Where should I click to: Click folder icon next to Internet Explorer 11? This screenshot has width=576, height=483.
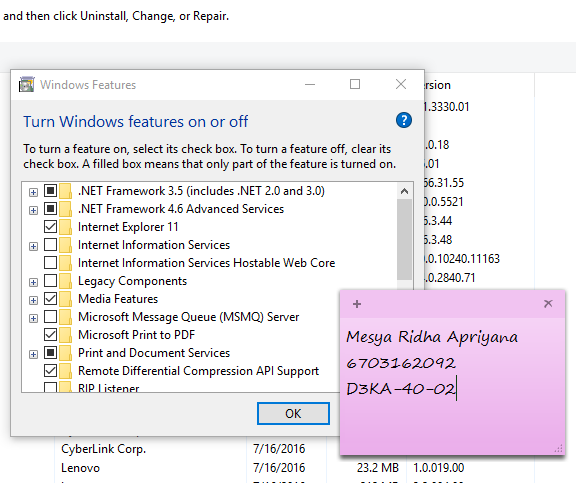[x=65, y=227]
